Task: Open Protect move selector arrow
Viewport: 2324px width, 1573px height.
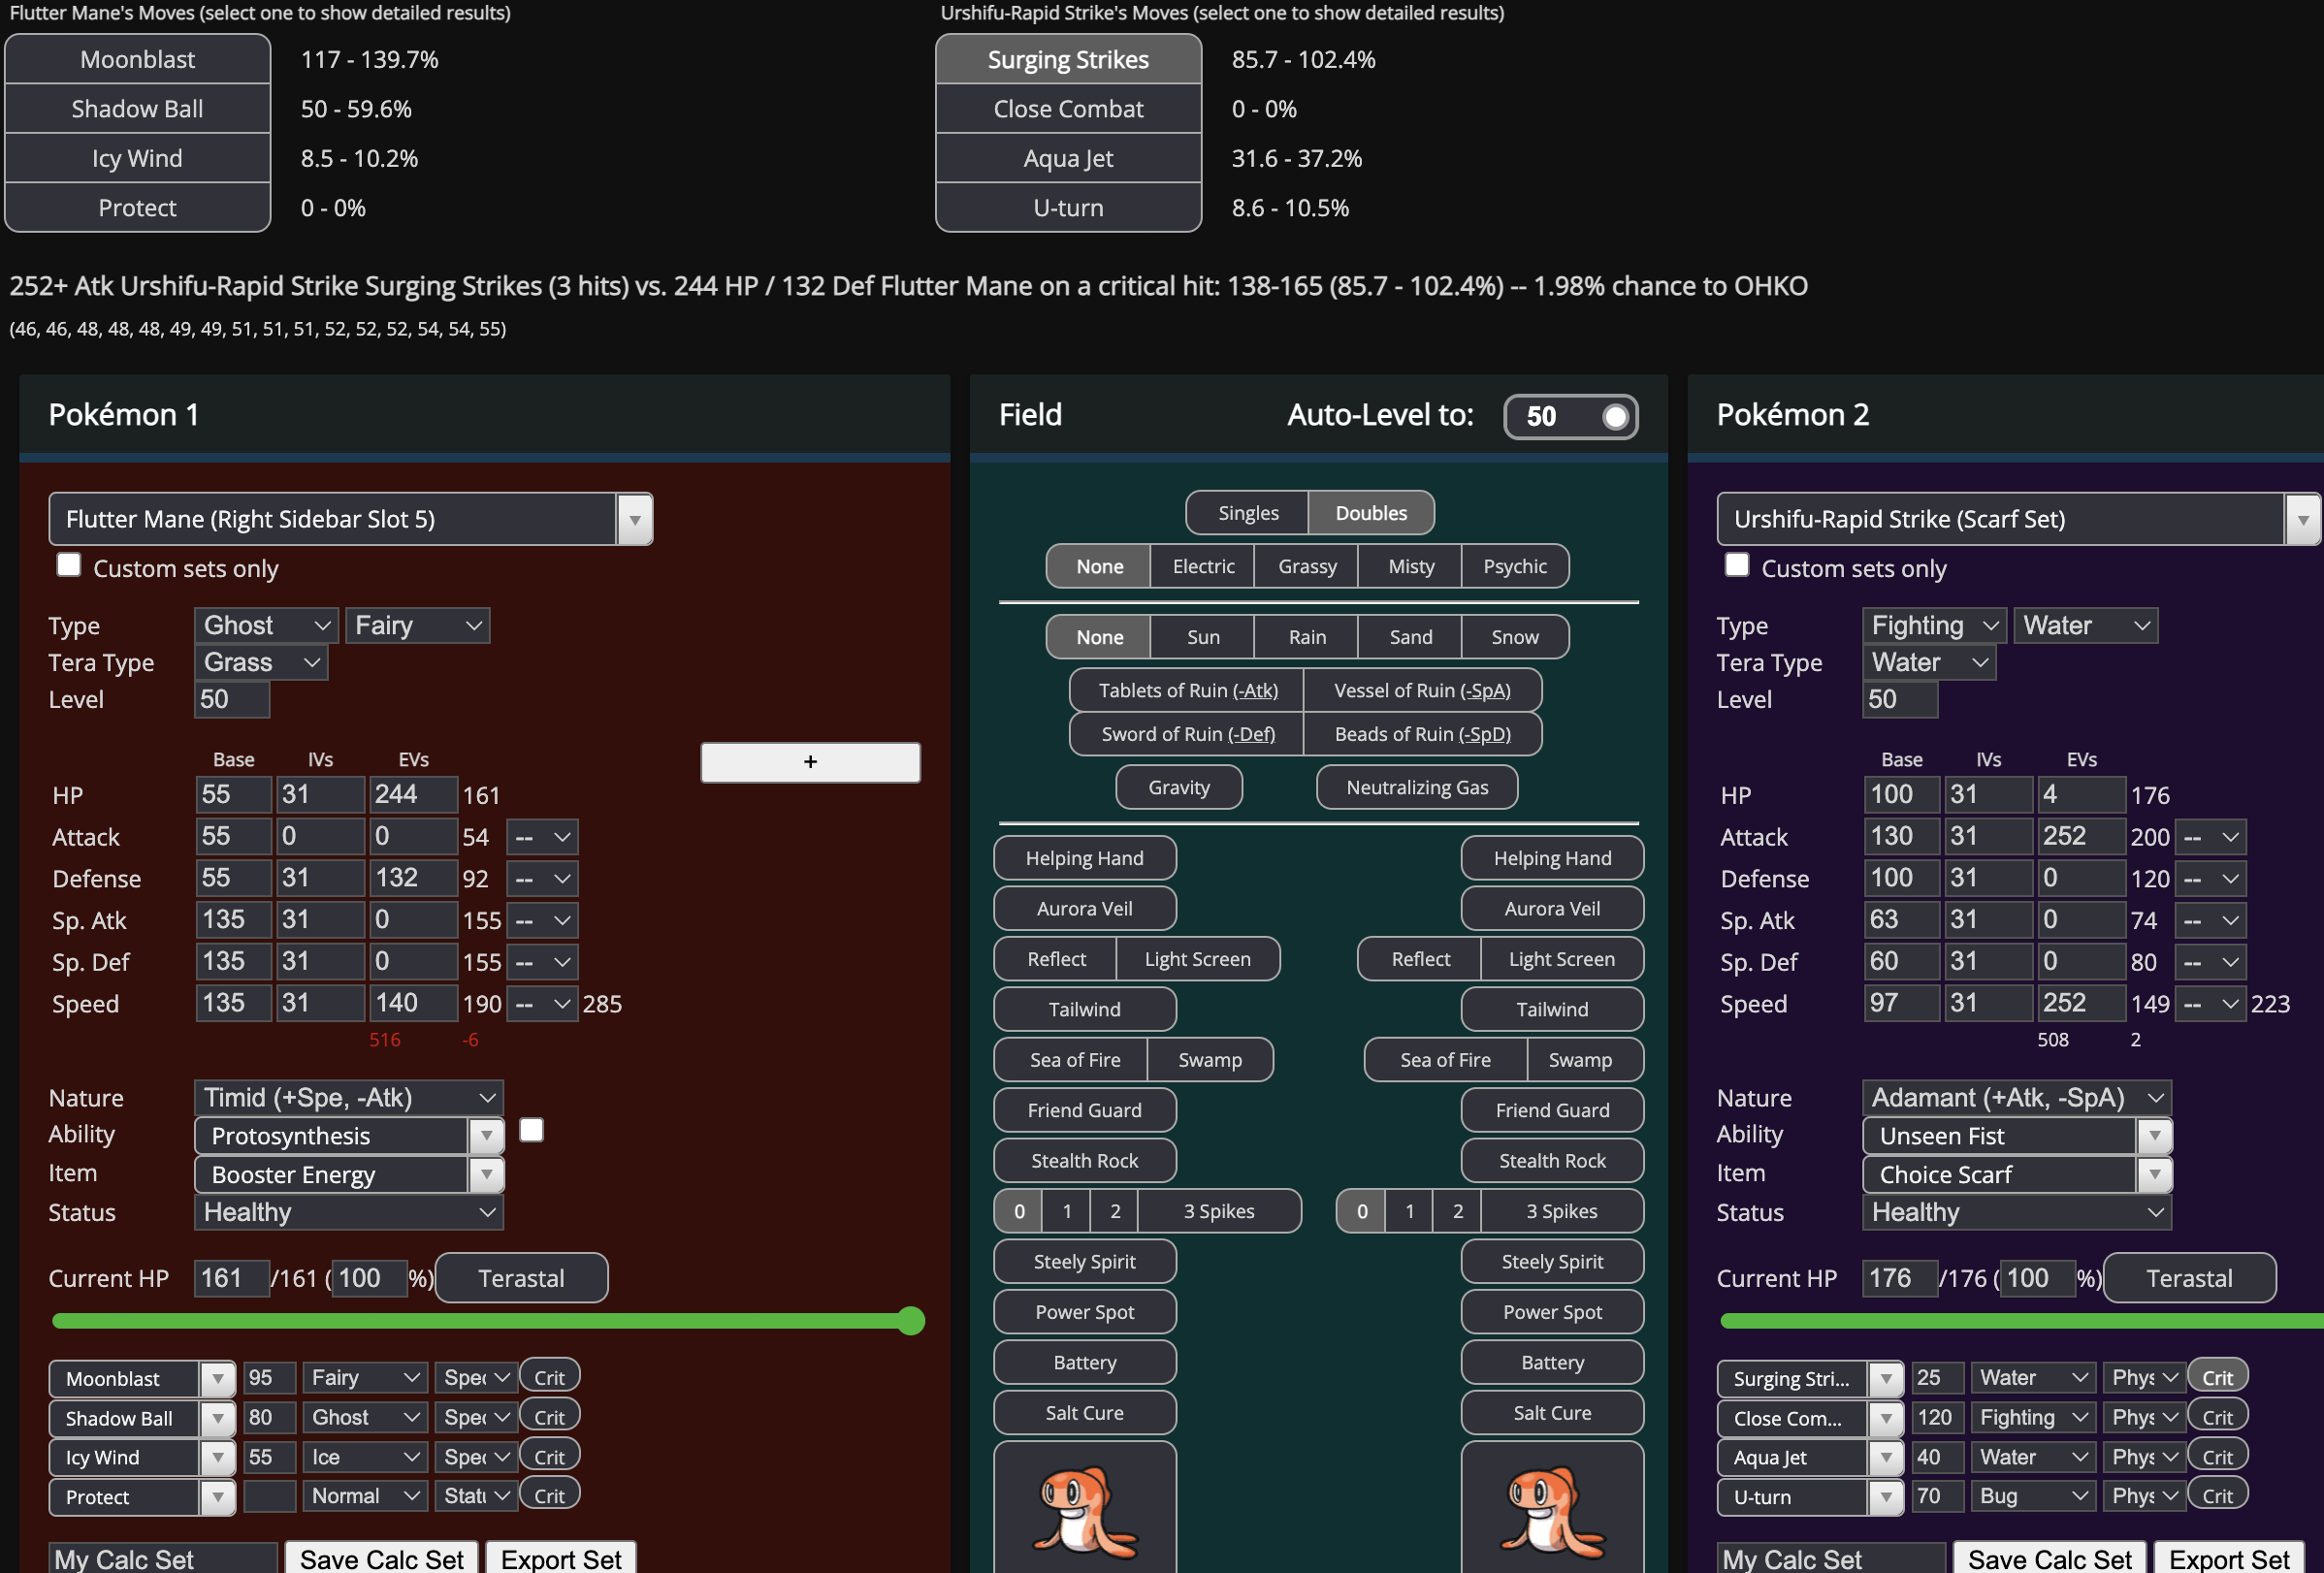Action: click(217, 1497)
